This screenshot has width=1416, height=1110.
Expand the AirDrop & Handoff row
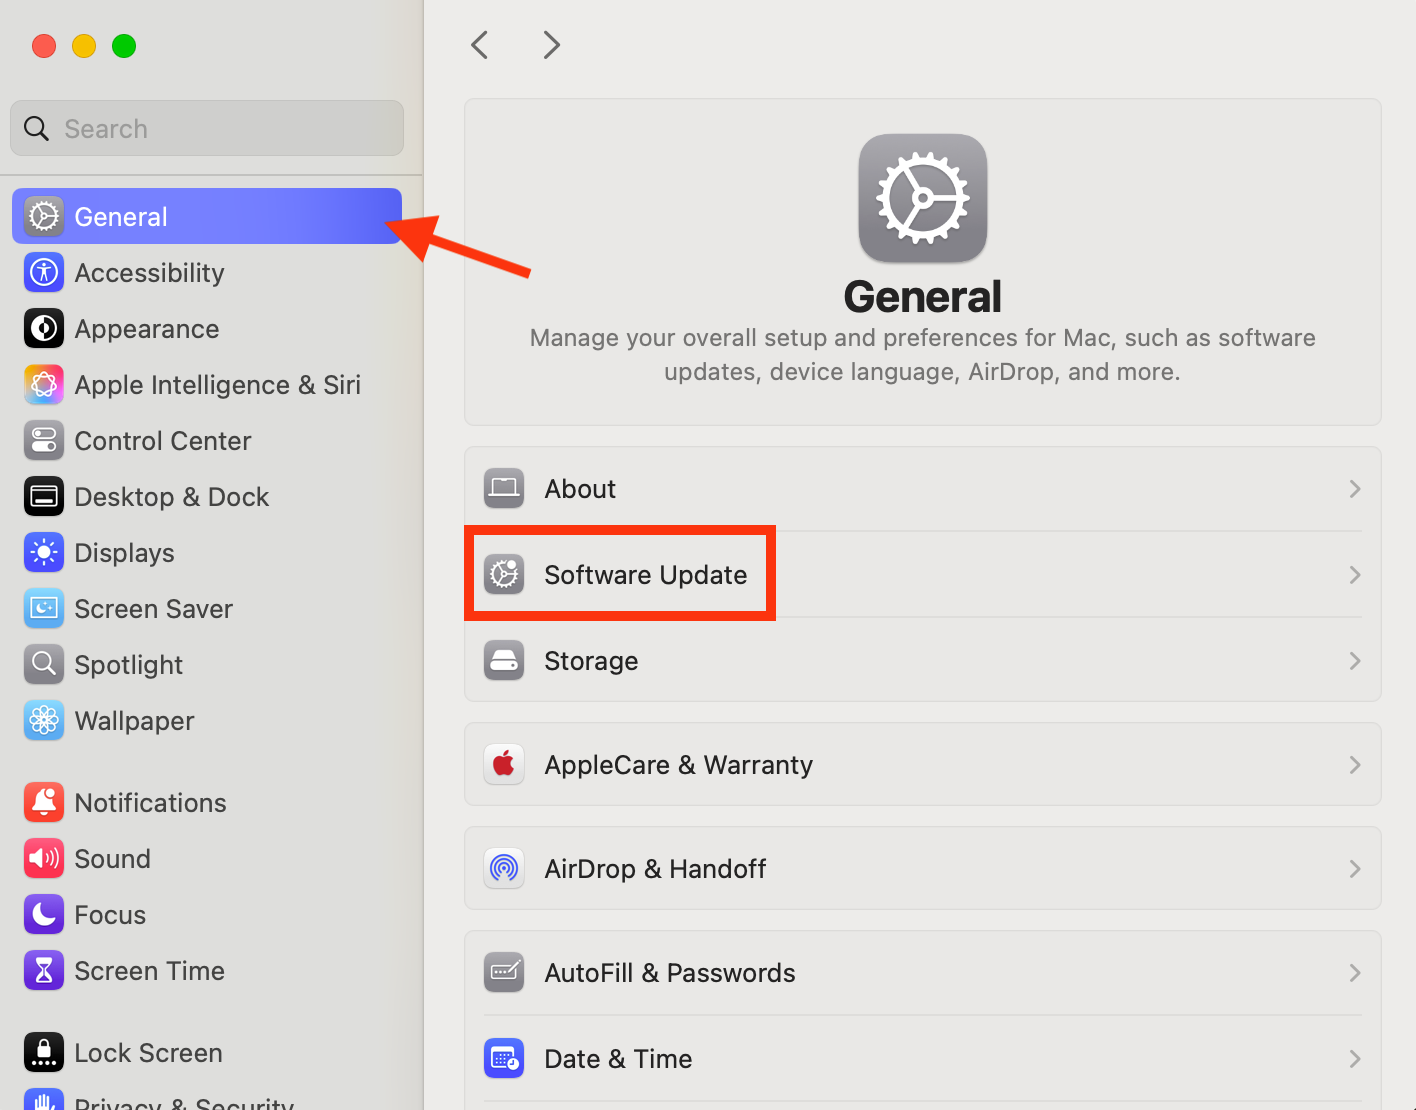pos(1355,868)
